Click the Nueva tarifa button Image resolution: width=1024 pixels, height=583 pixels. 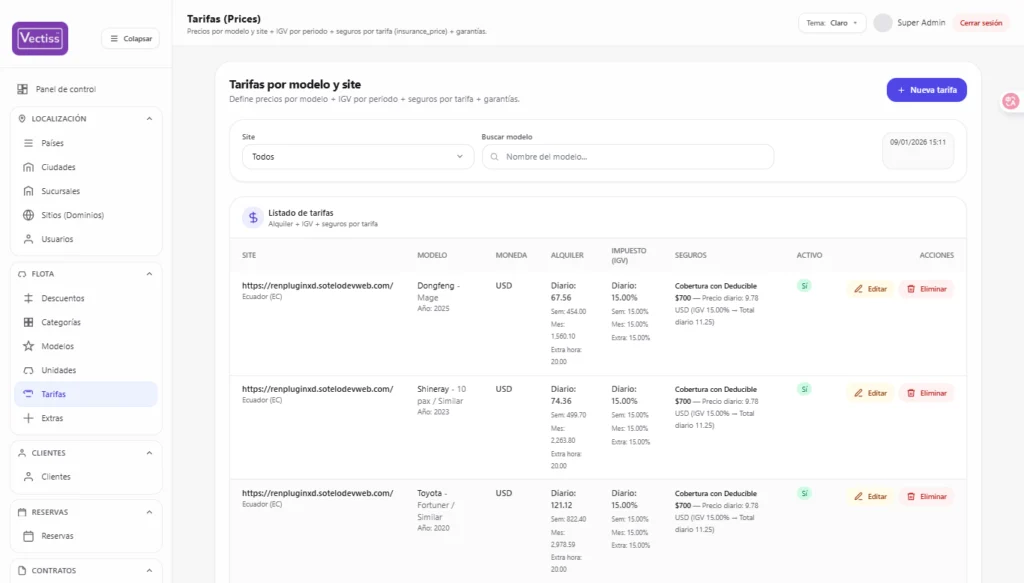point(926,90)
